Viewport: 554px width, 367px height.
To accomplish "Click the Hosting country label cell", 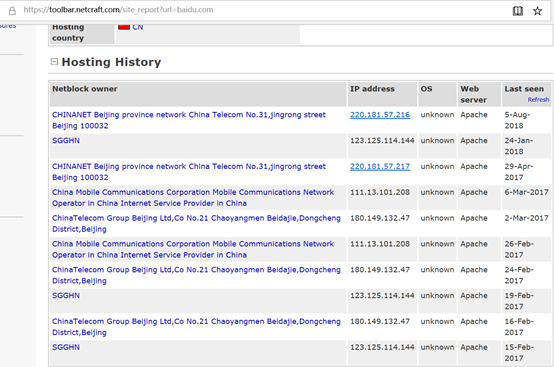I will point(82,33).
